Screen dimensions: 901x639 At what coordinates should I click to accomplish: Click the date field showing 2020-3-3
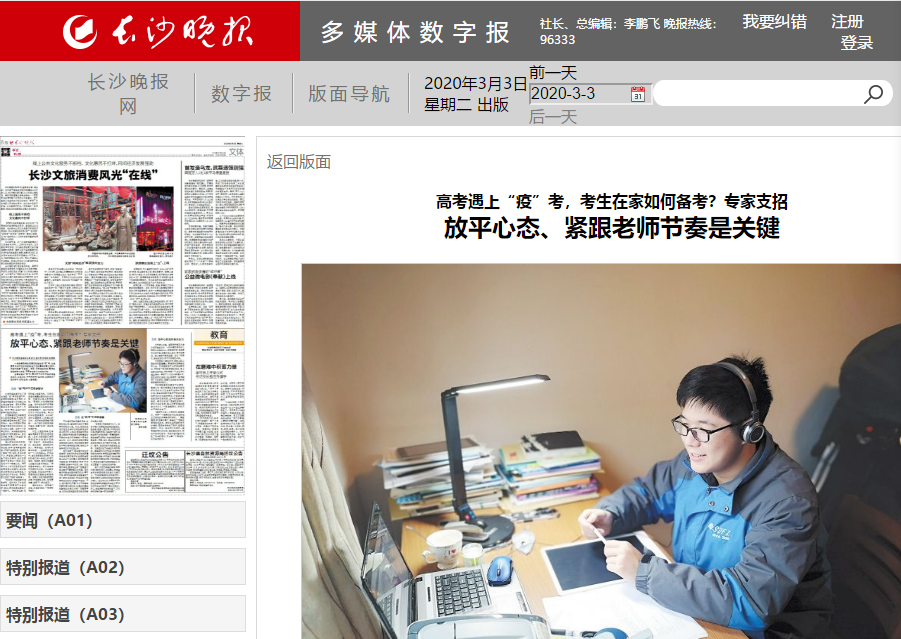(x=578, y=94)
